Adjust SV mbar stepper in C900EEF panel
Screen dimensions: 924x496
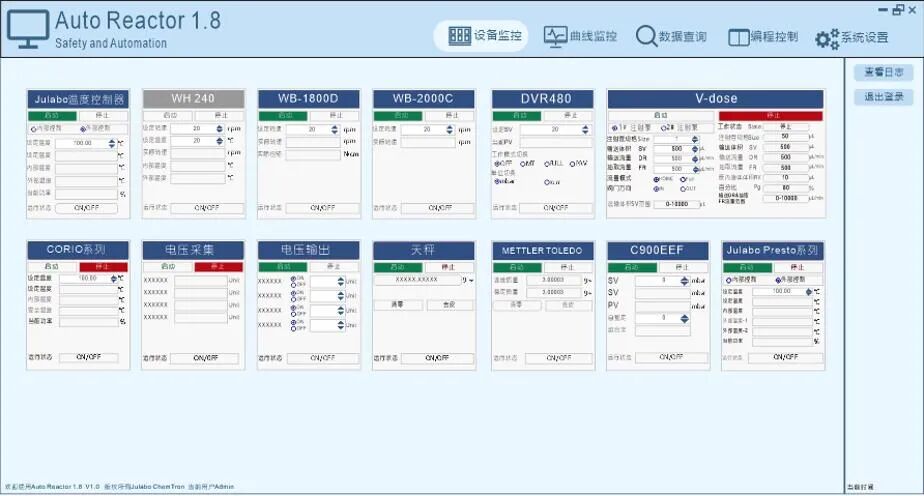point(684,282)
